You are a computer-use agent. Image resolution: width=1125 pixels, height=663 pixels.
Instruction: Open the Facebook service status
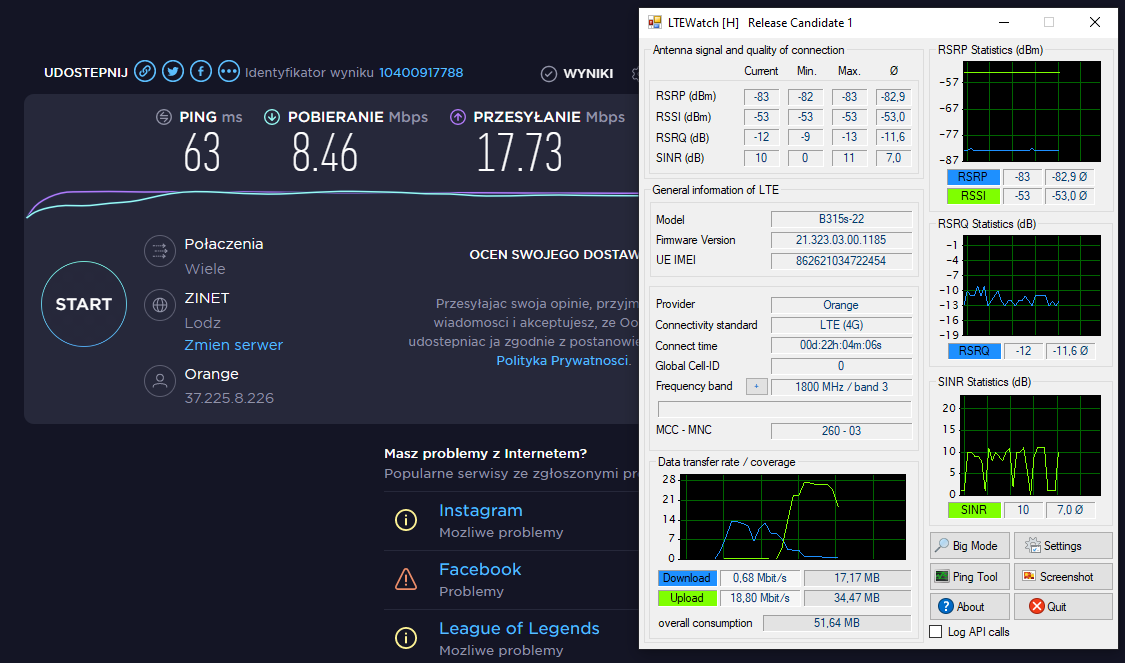tap(480, 569)
